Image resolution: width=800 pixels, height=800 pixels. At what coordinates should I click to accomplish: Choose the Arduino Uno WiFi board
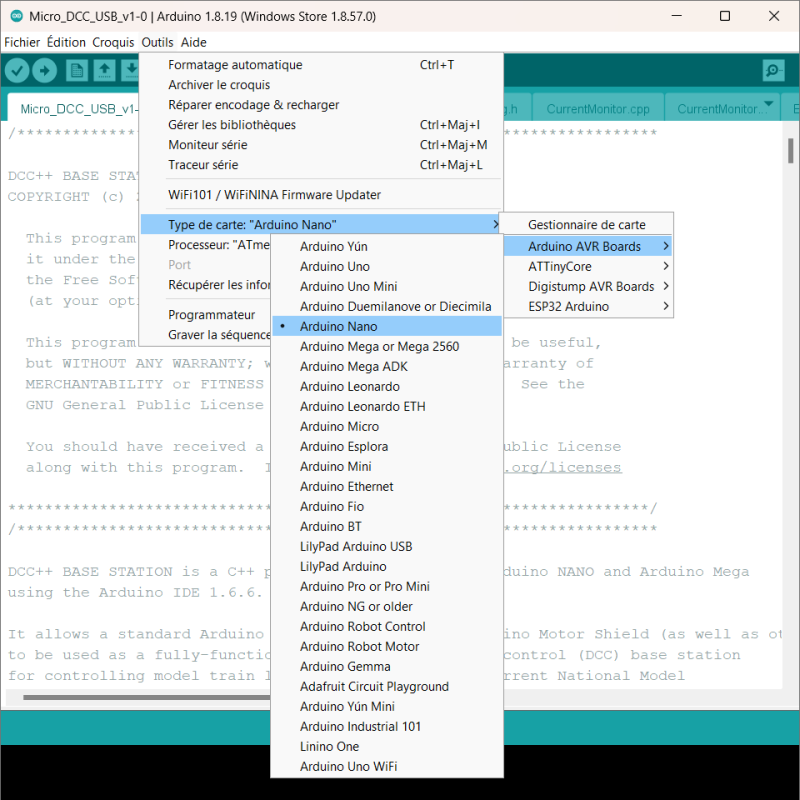(387, 766)
